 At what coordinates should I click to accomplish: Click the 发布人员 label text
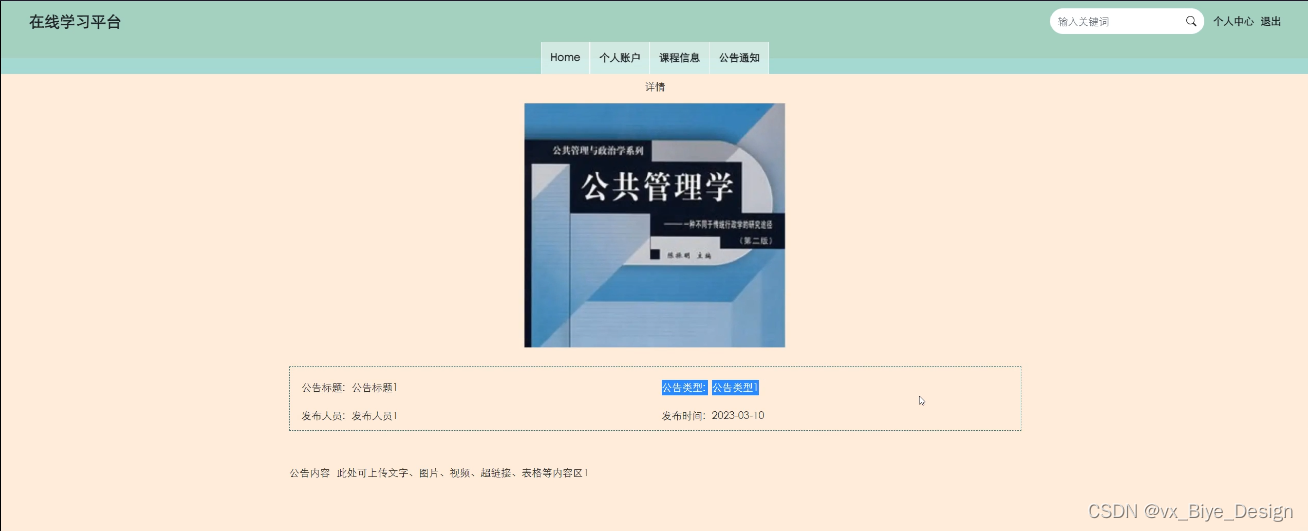[324, 415]
